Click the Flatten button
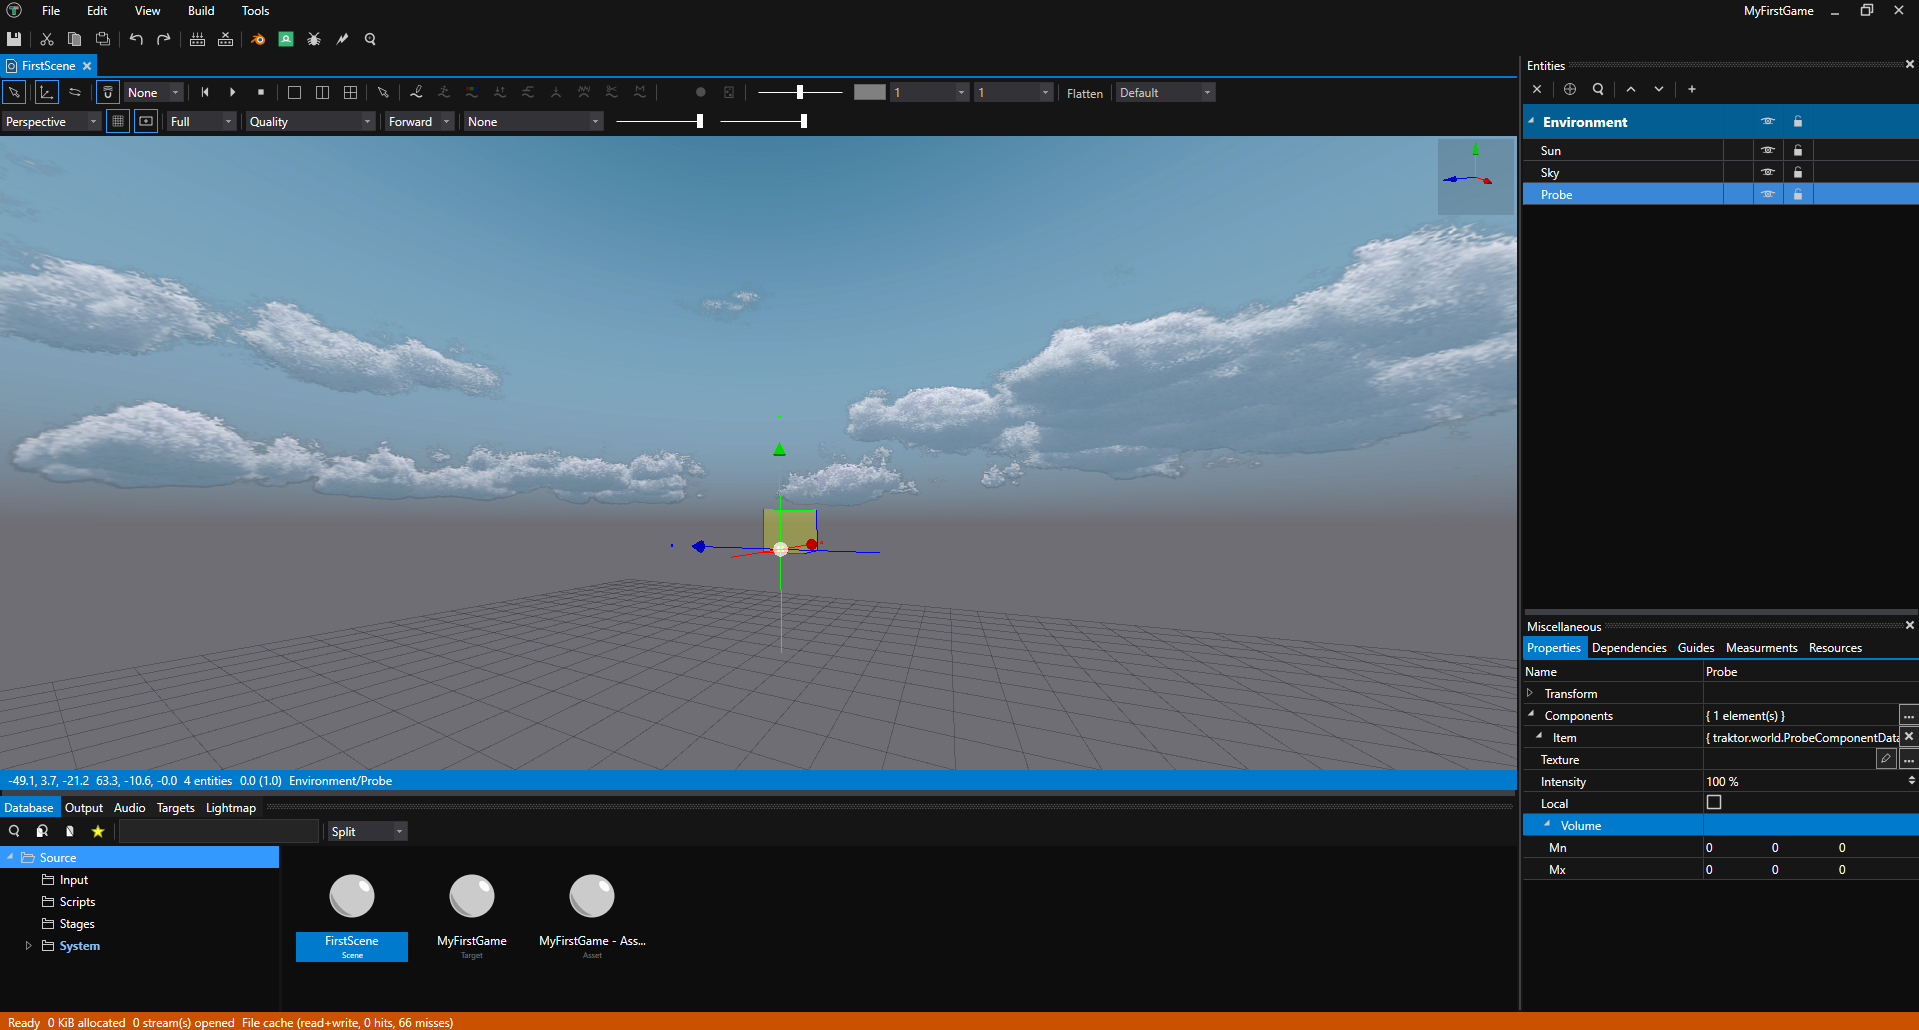1919x1030 pixels. [1084, 92]
